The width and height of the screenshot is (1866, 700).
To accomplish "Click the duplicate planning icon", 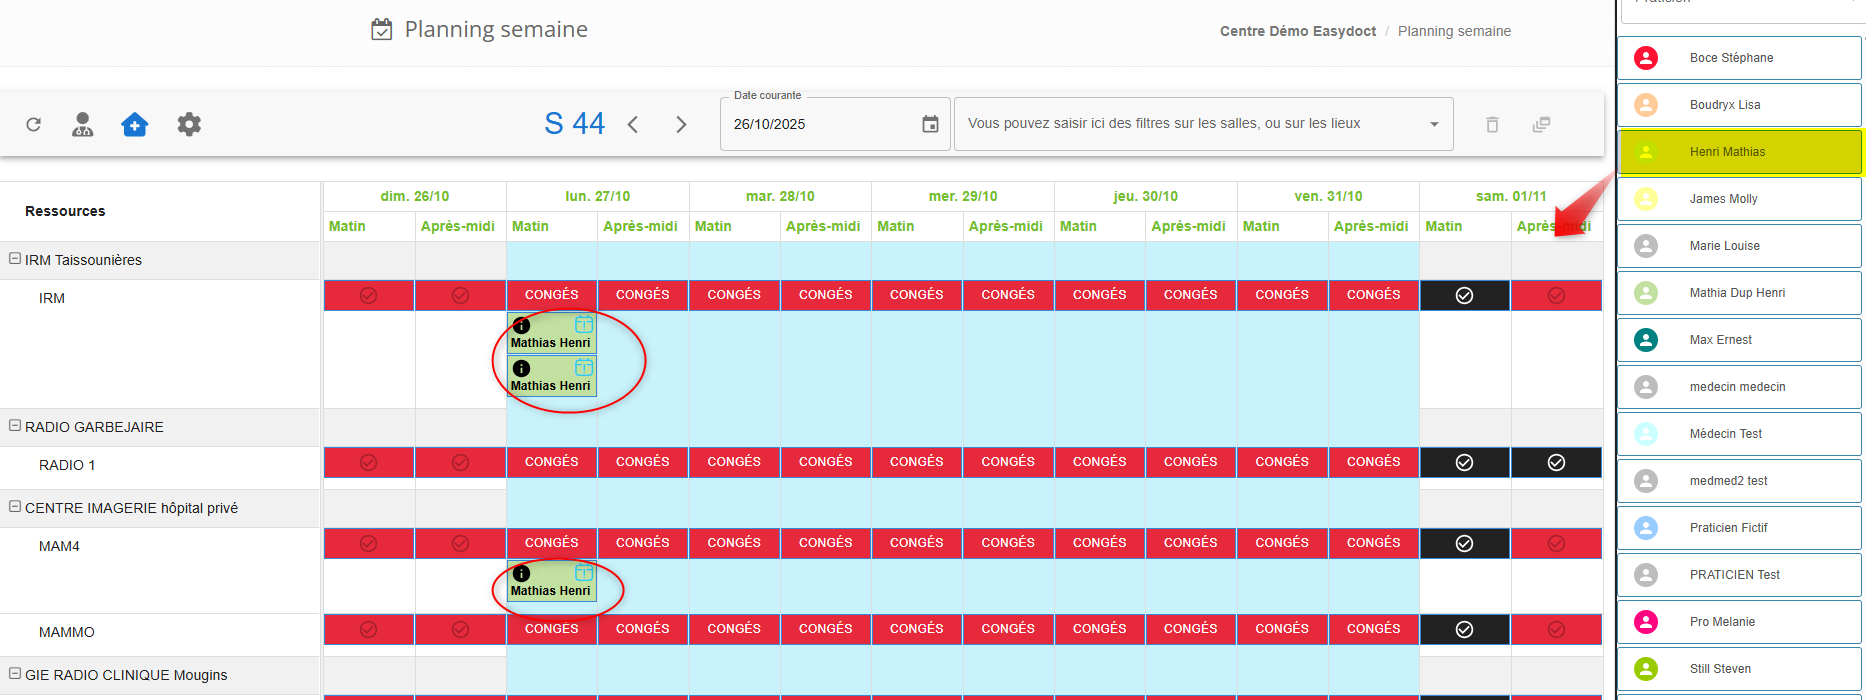I will click(1541, 125).
